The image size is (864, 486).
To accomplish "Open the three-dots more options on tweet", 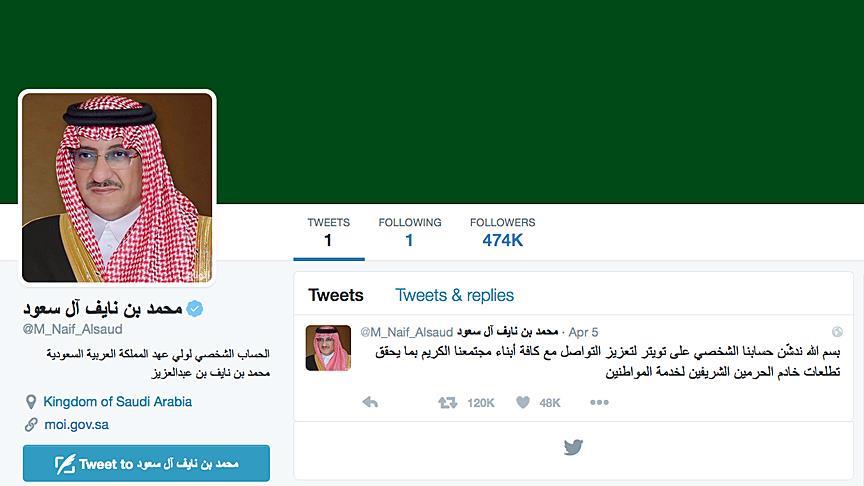I will (x=599, y=402).
